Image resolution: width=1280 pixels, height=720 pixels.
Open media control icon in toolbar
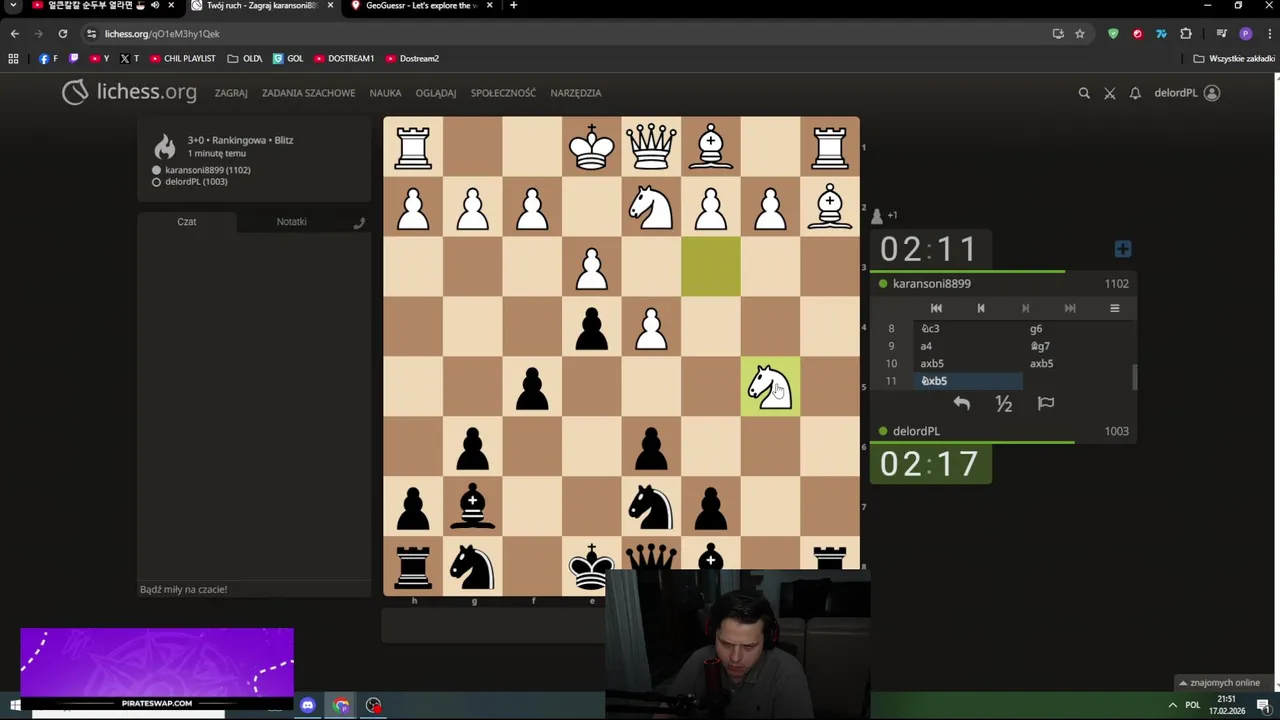pyautogui.click(x=1221, y=34)
